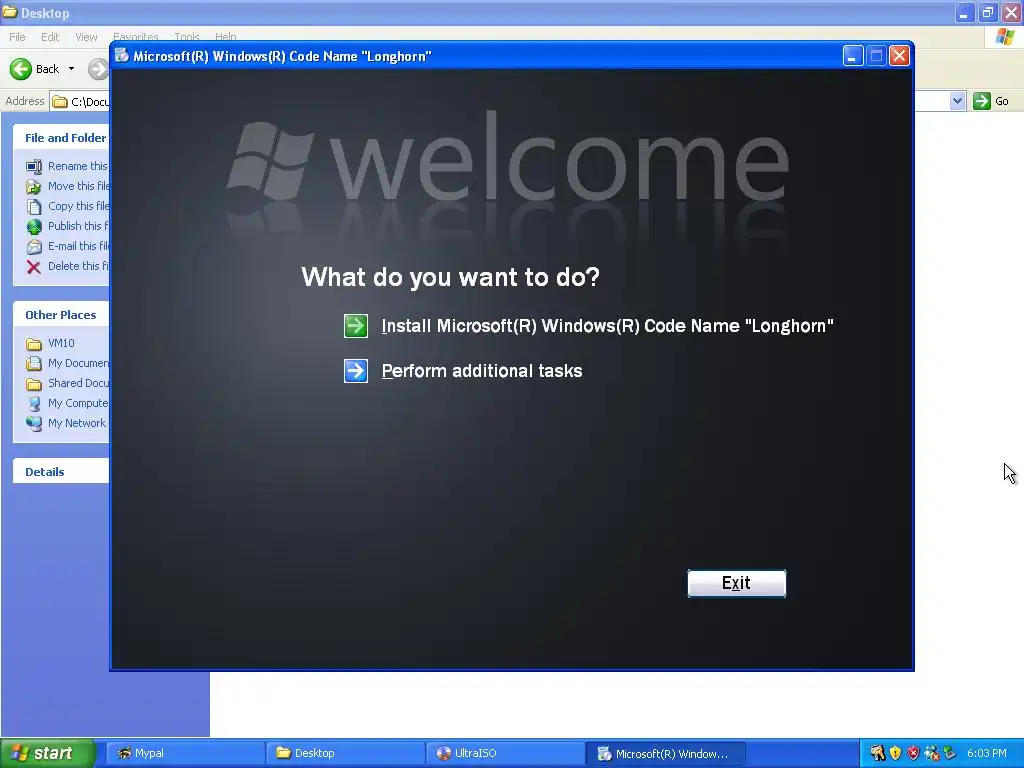Switch to Mypal taskbar button
The height and width of the screenshot is (768, 1024).
(185, 754)
